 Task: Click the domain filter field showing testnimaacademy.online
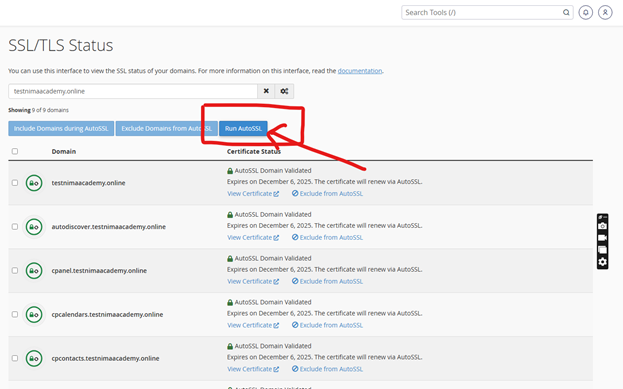point(133,91)
